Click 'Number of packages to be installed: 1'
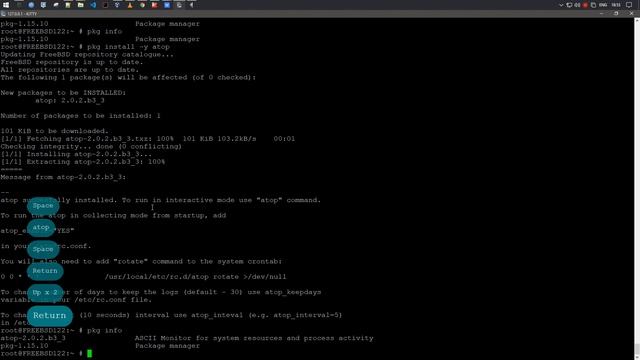Image resolution: width=640 pixels, height=360 pixels. click(80, 116)
